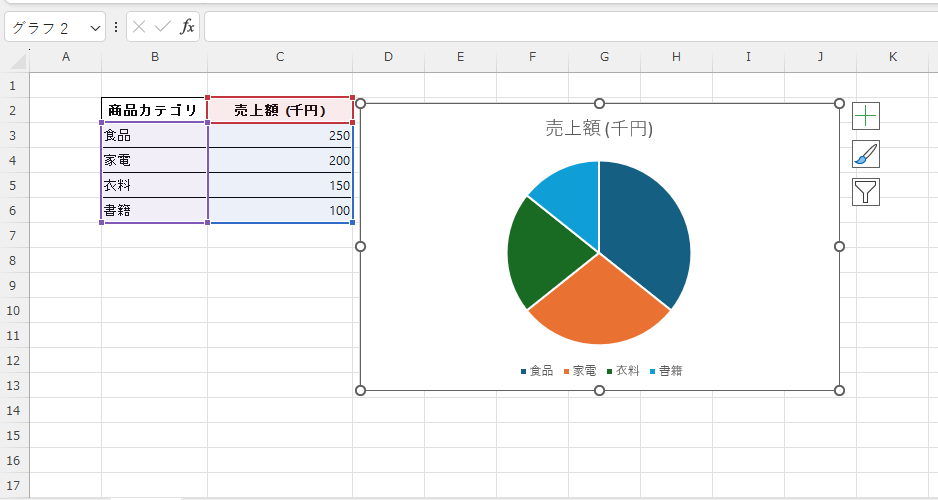Select column F header

(532, 57)
